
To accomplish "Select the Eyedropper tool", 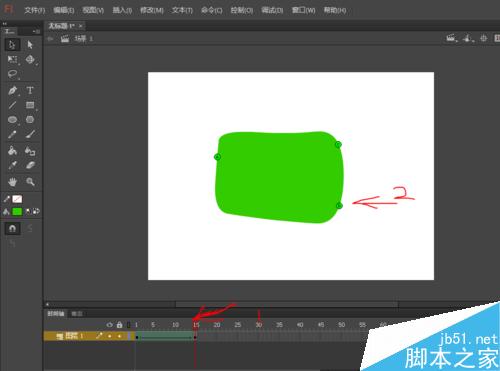I will (12, 166).
